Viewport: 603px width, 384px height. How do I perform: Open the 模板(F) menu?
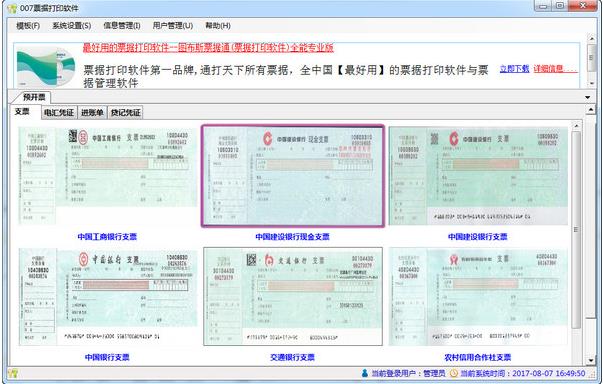[x=28, y=26]
